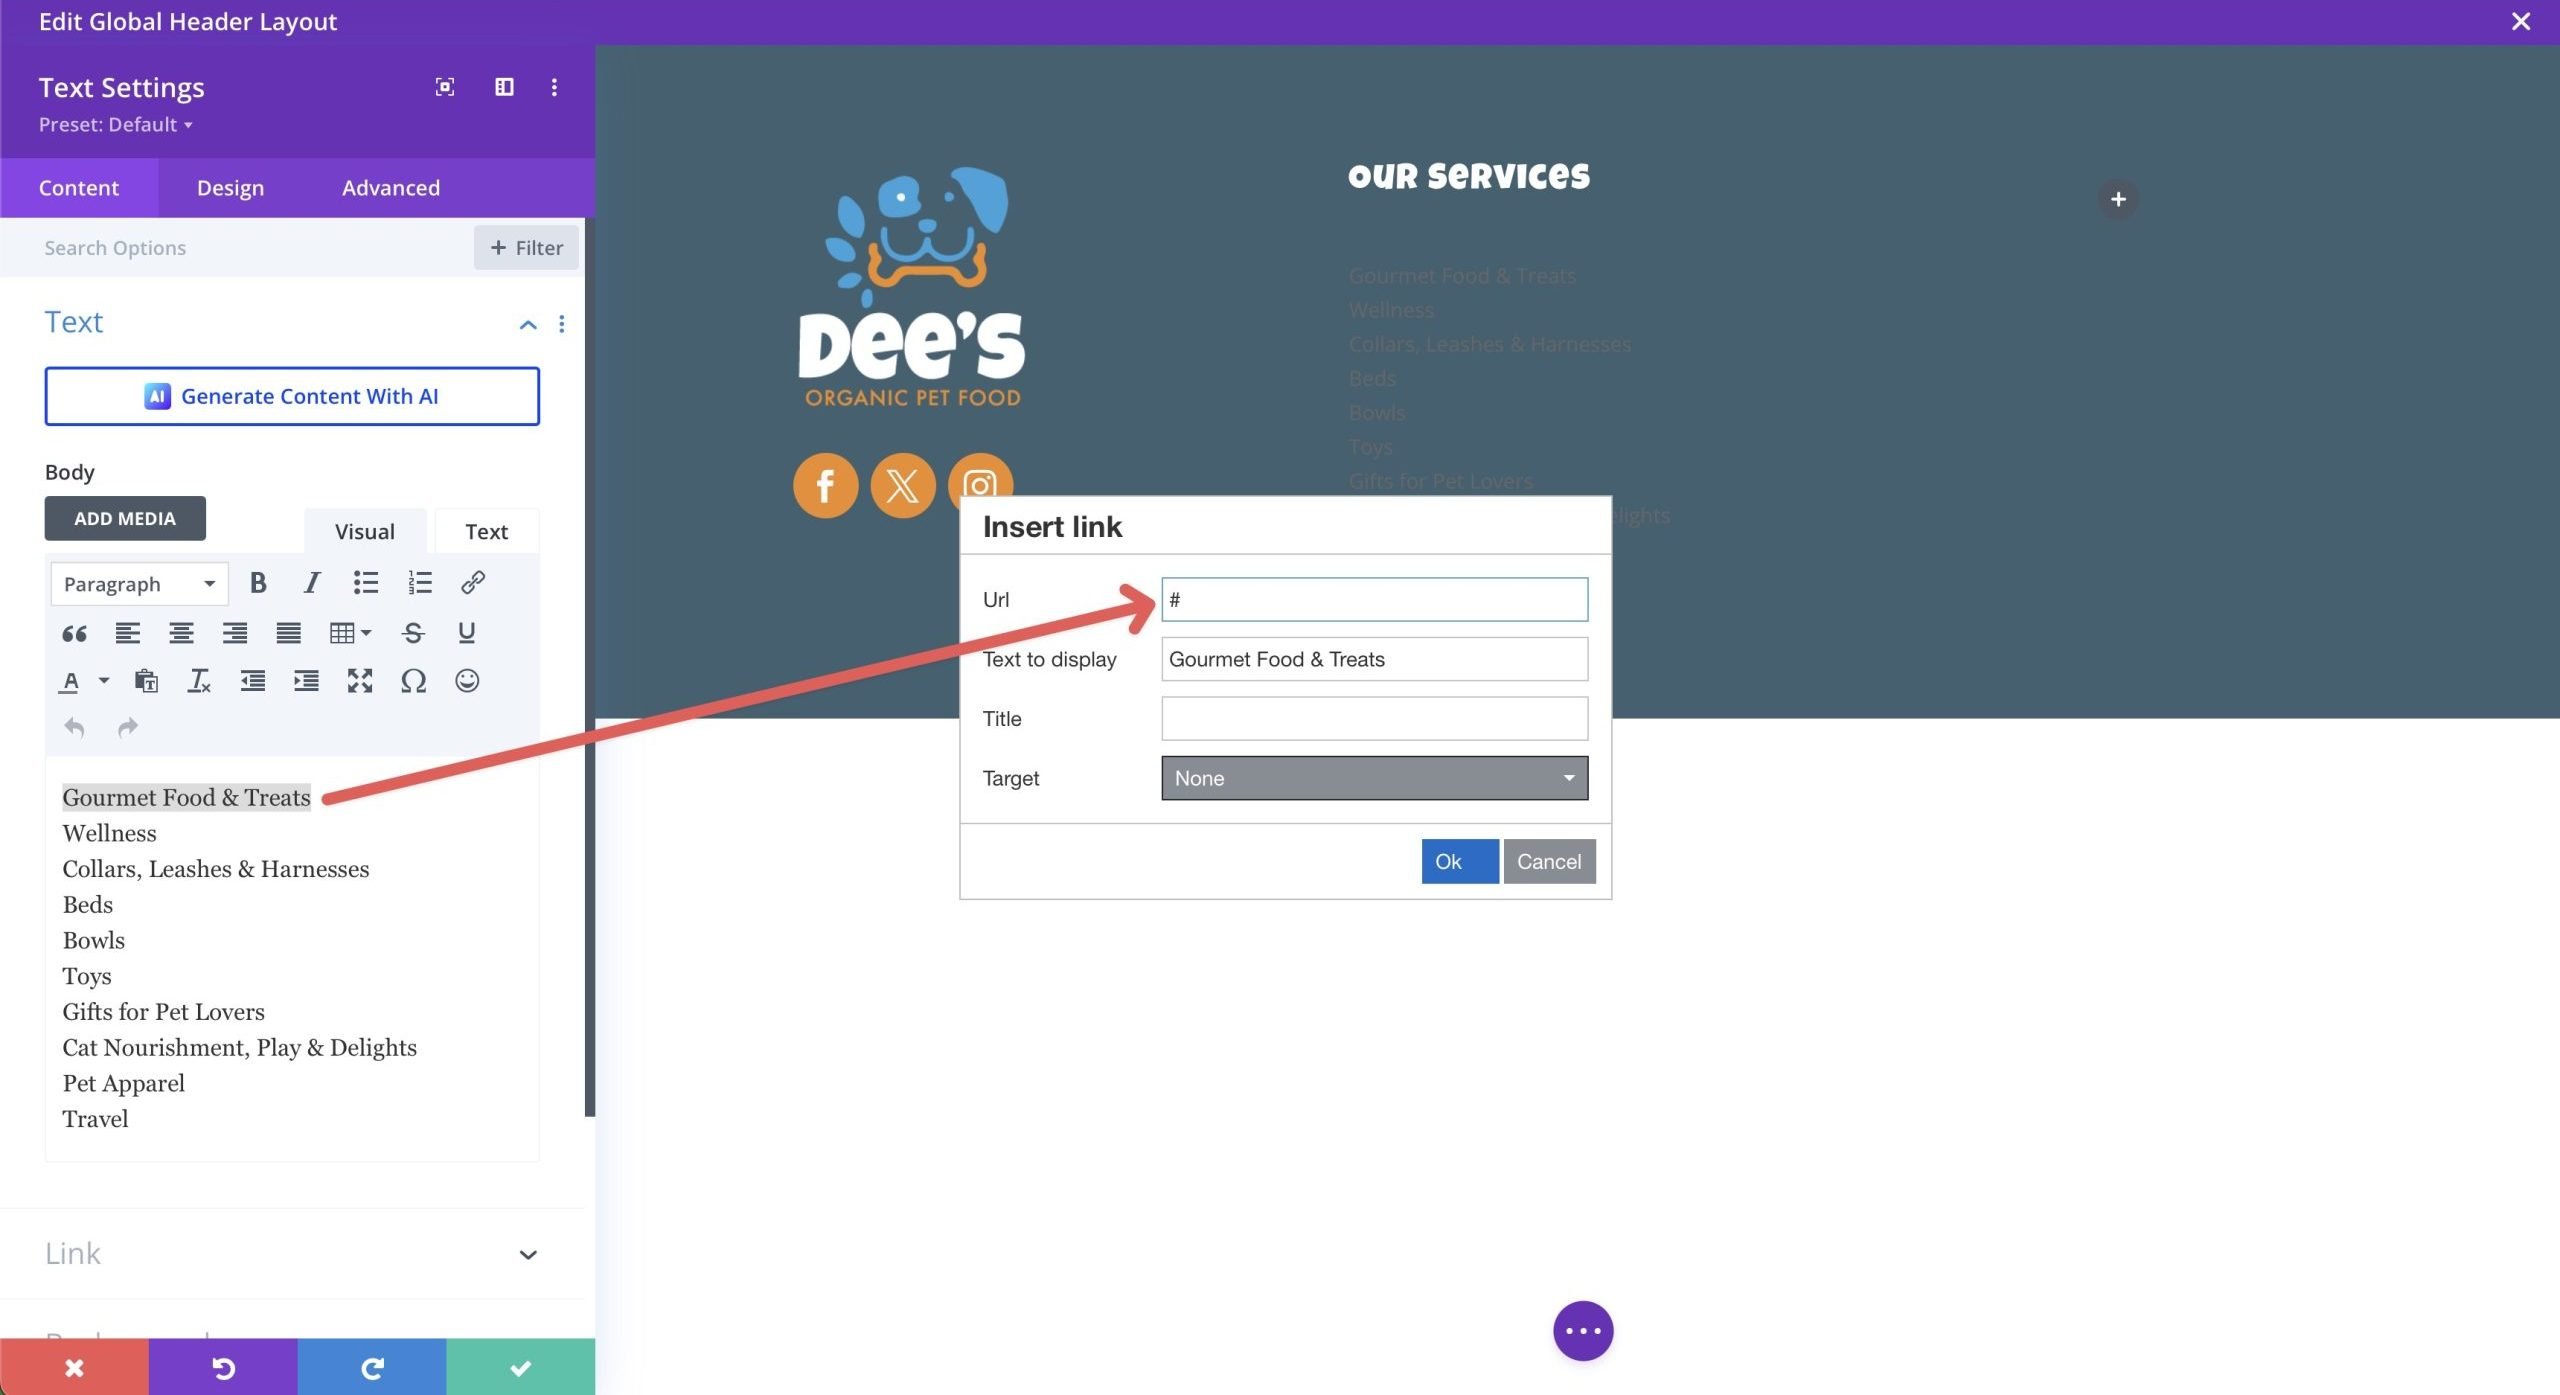This screenshot has height=1395, width=2560.
Task: Click the Paragraph style dropdown
Action: (137, 584)
